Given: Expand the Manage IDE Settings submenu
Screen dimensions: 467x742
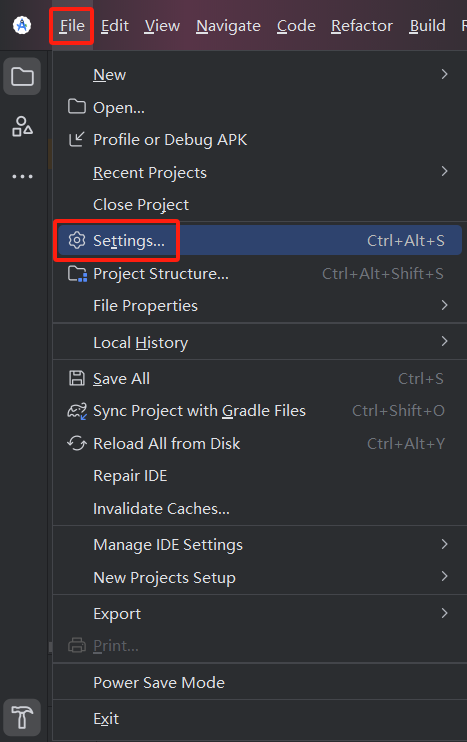Looking at the screenshot, I should click(x=259, y=545).
